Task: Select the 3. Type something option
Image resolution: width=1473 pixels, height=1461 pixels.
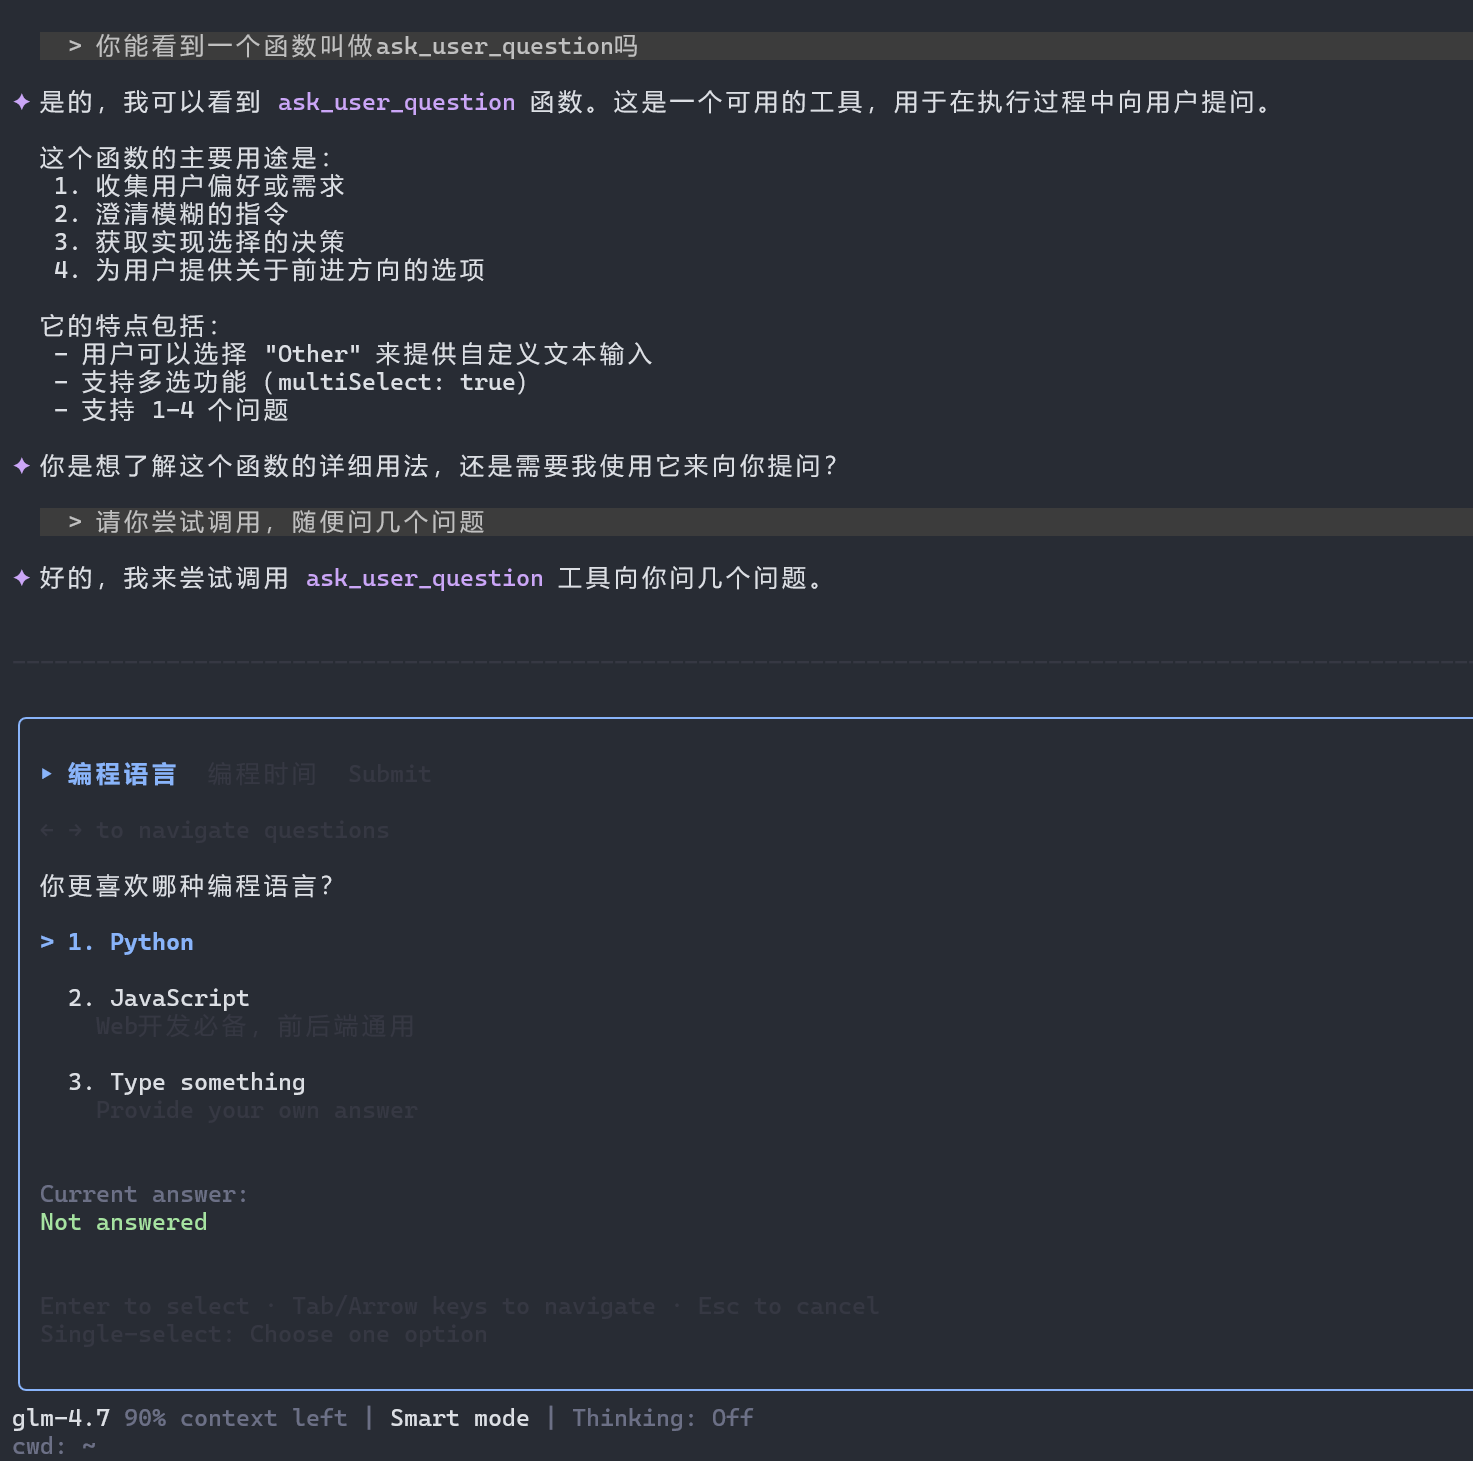Action: click(x=207, y=1082)
